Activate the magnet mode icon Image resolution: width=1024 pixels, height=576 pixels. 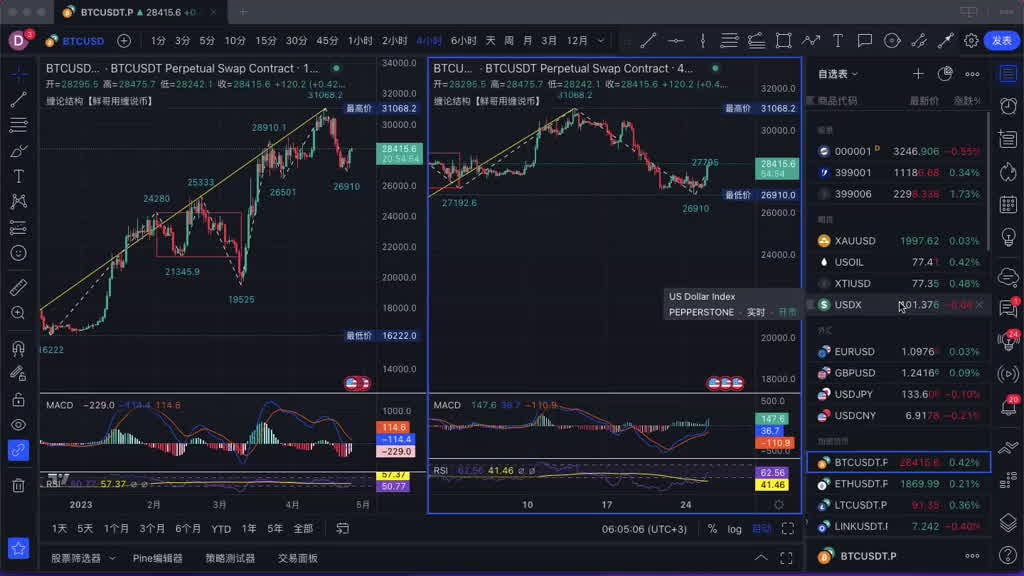(18, 348)
